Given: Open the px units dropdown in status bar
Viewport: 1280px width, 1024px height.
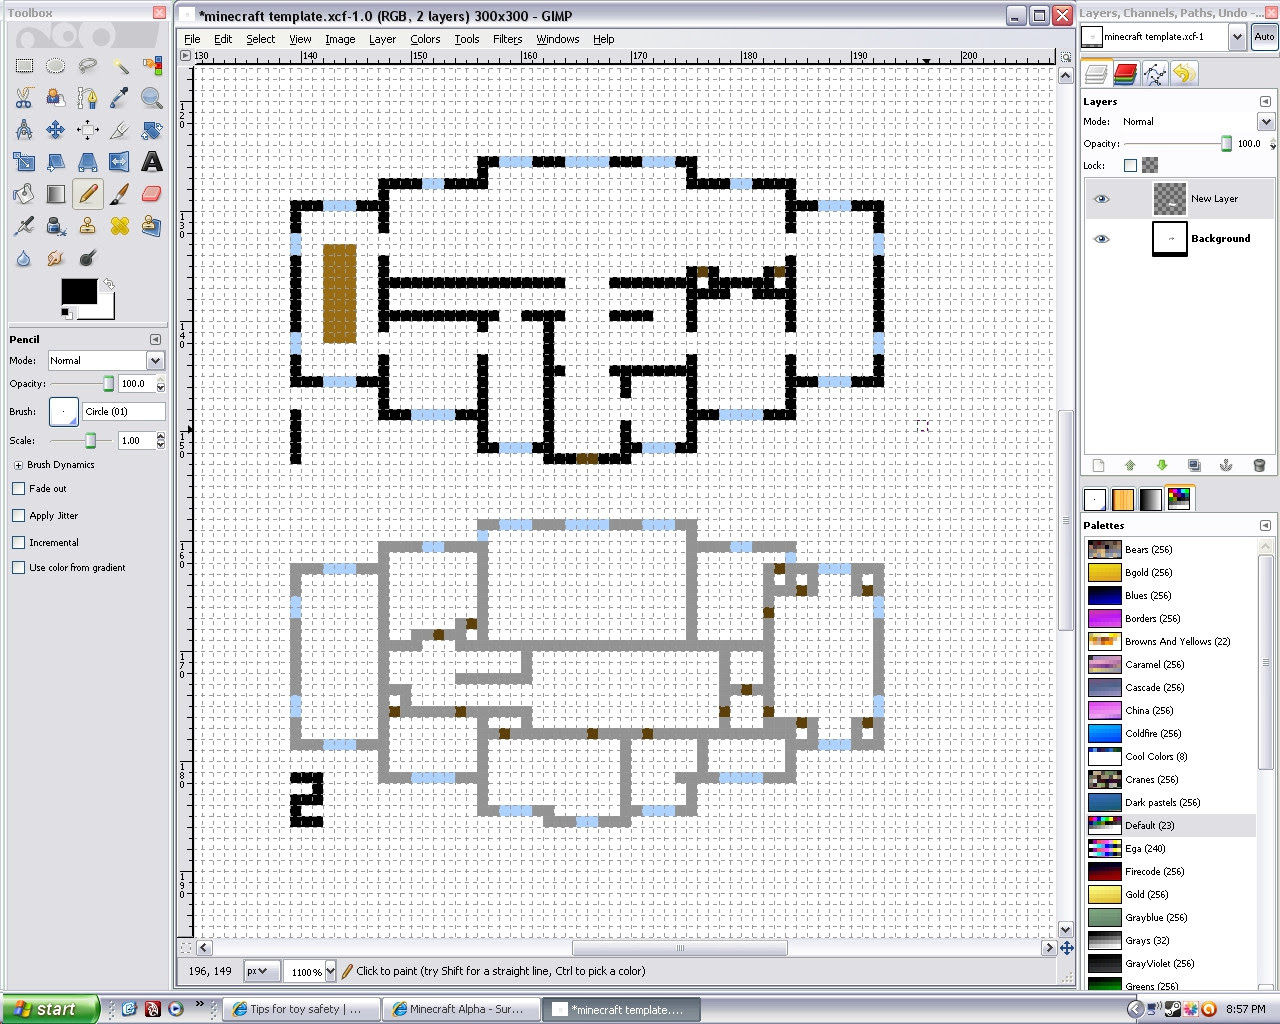Looking at the screenshot, I should [263, 971].
